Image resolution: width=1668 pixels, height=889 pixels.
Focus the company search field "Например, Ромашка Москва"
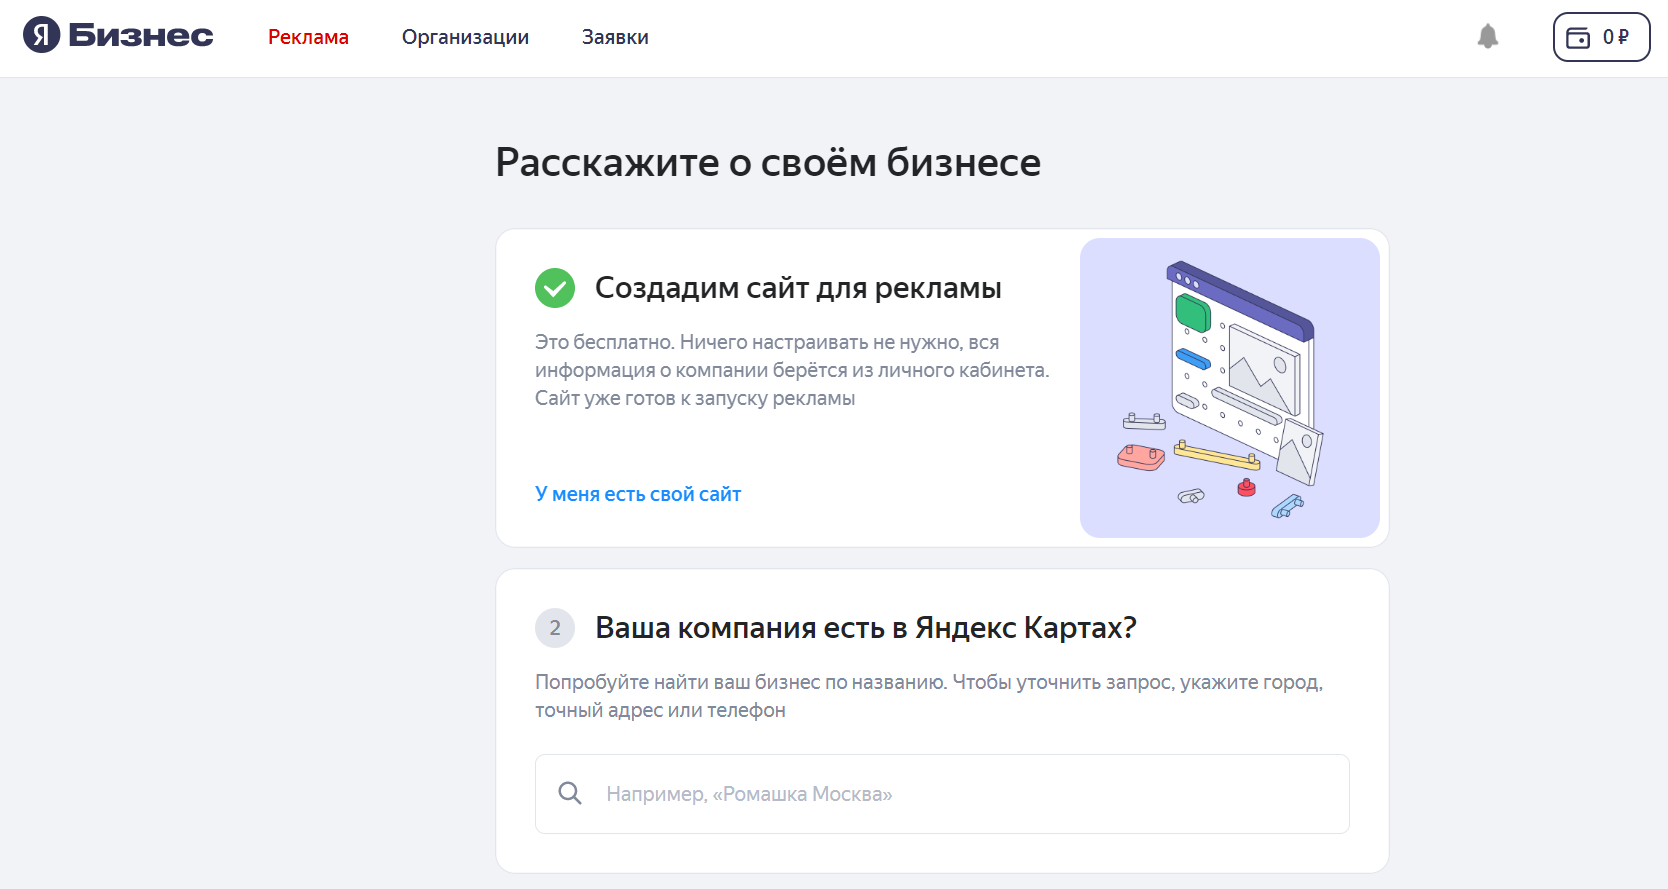coord(960,794)
